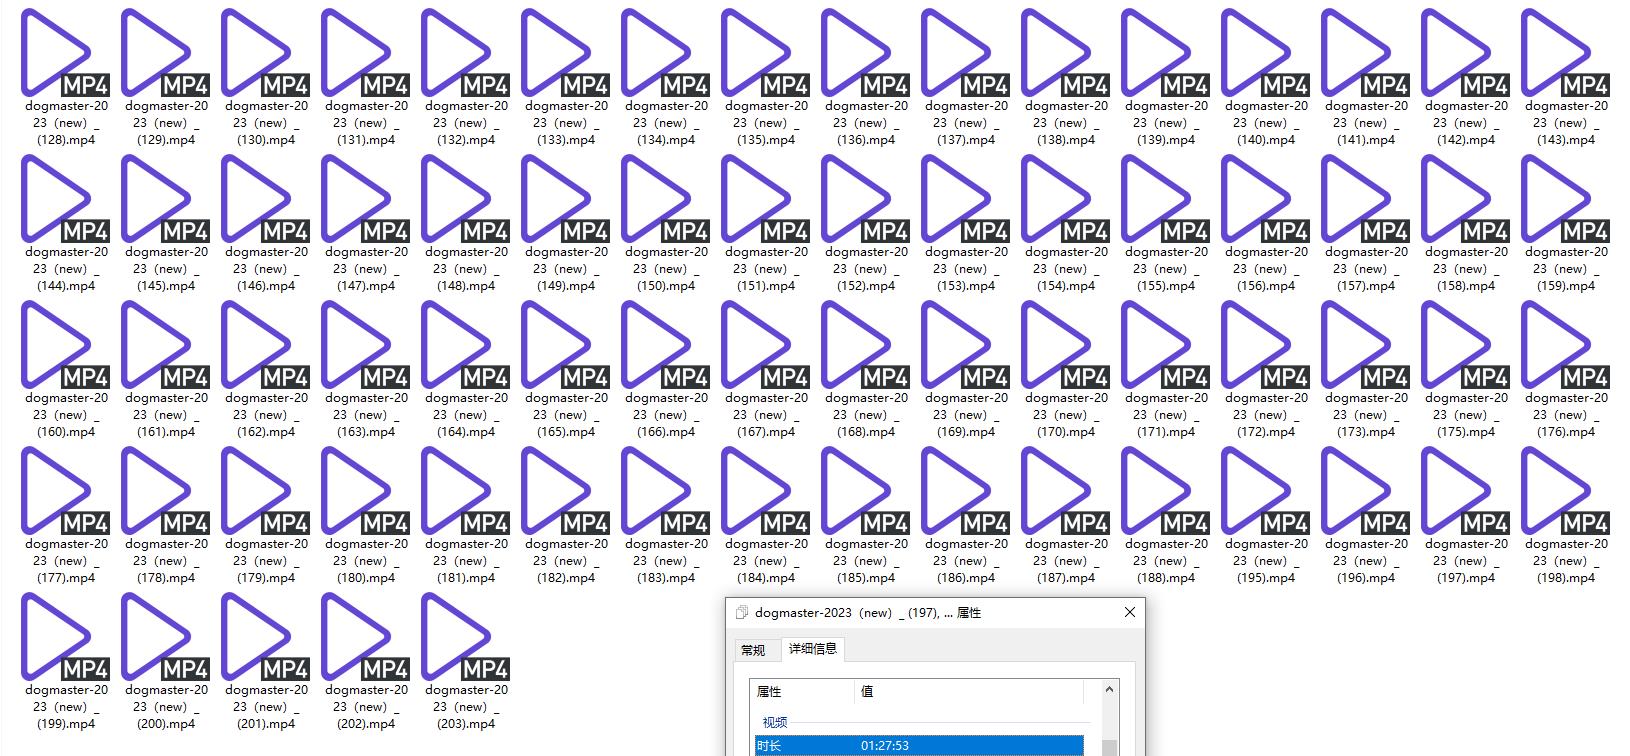
Task: Click the scroll up arrow in properties list
Action: 1109,690
